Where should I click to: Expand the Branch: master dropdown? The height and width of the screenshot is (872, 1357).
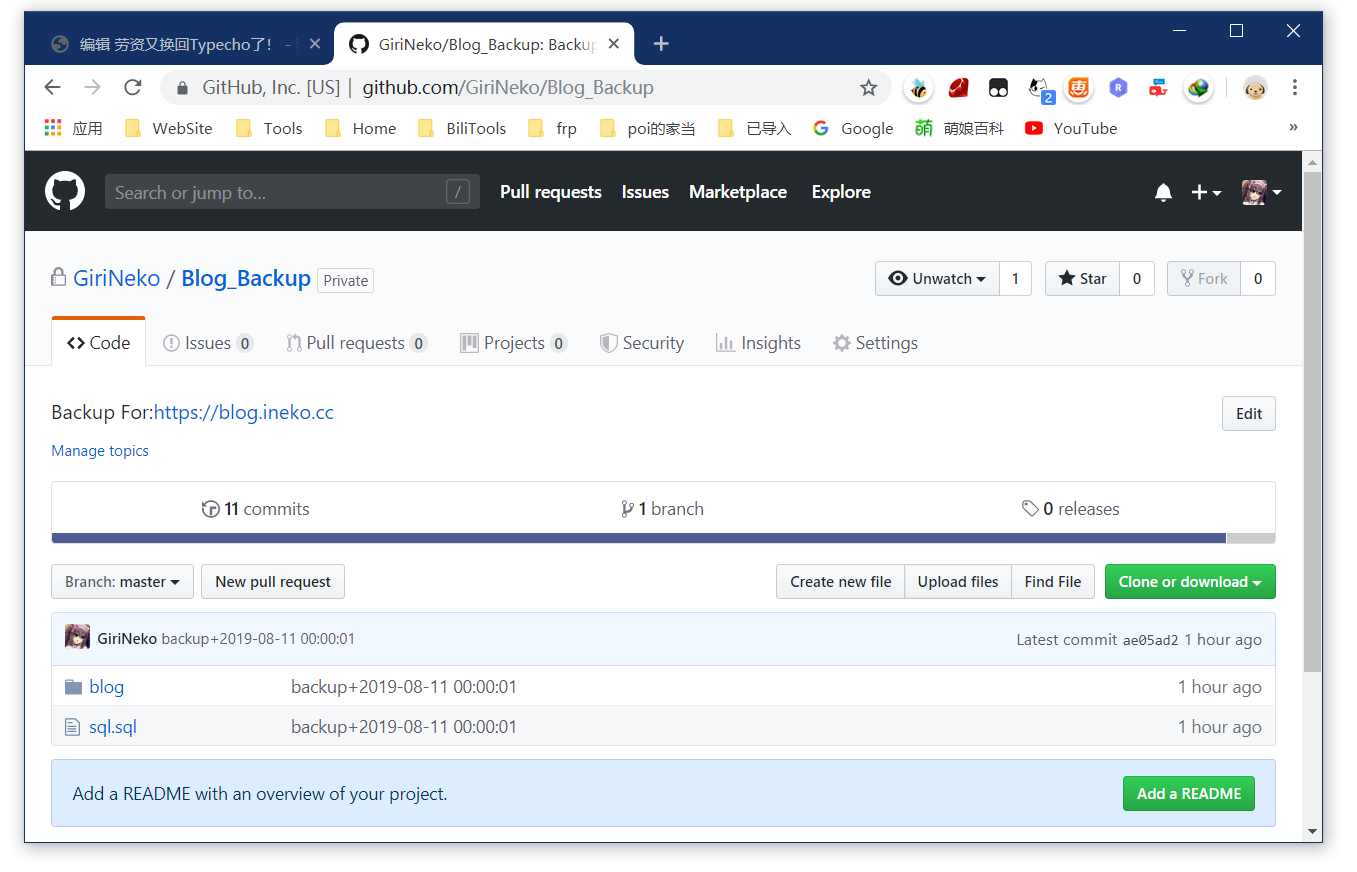point(122,582)
